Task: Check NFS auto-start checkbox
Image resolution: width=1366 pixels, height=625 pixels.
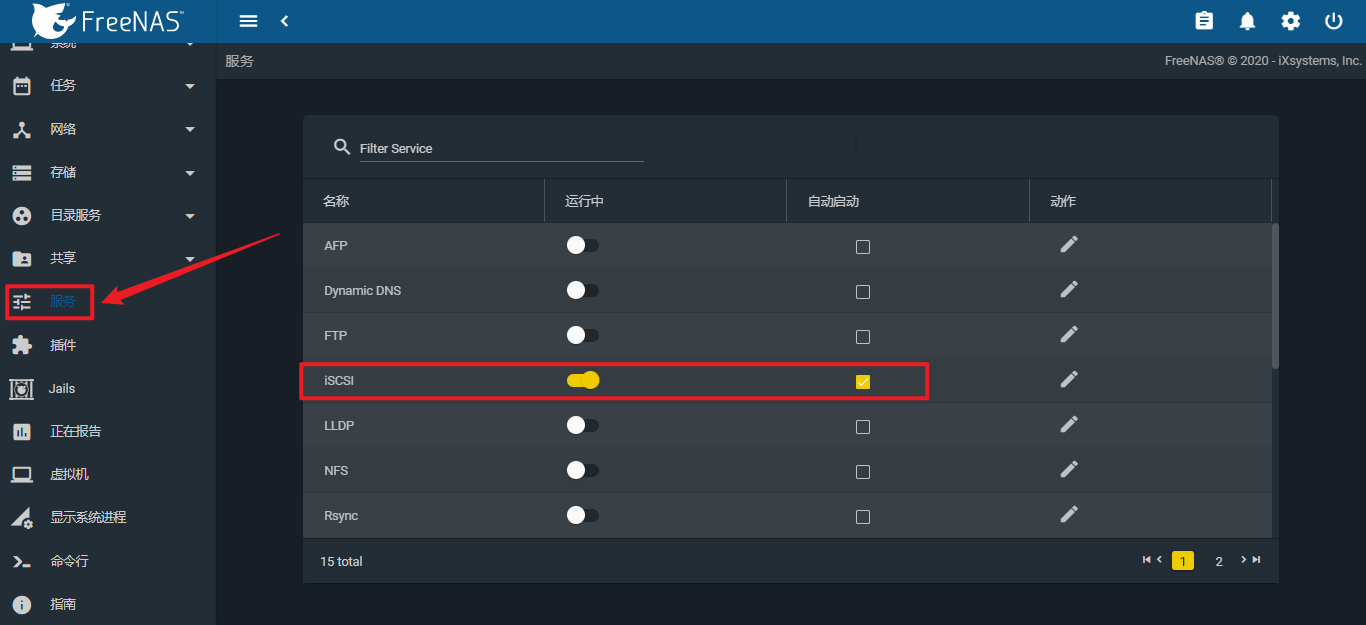Action: (863, 472)
